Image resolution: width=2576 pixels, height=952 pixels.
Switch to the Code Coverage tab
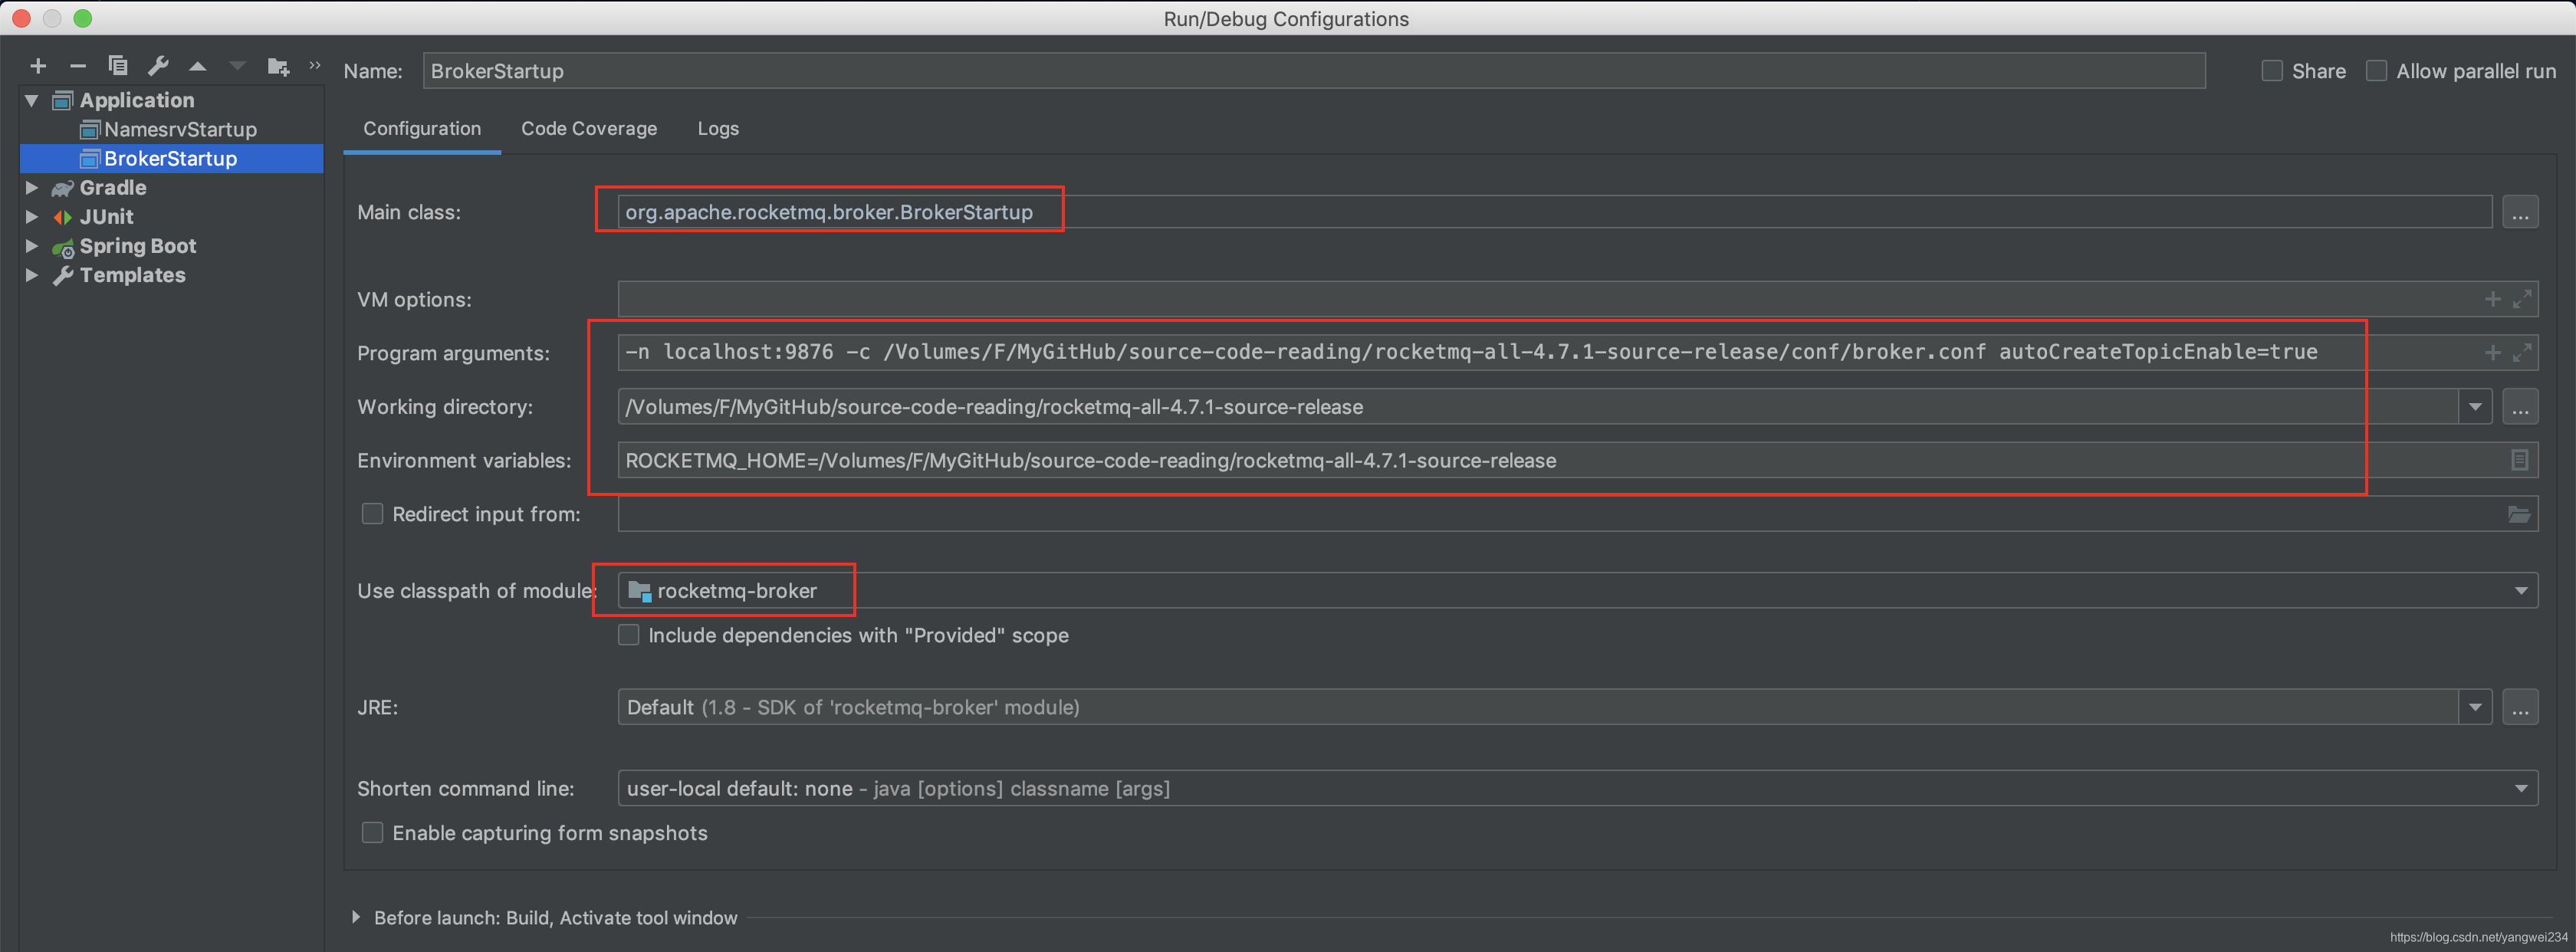pyautogui.click(x=588, y=129)
